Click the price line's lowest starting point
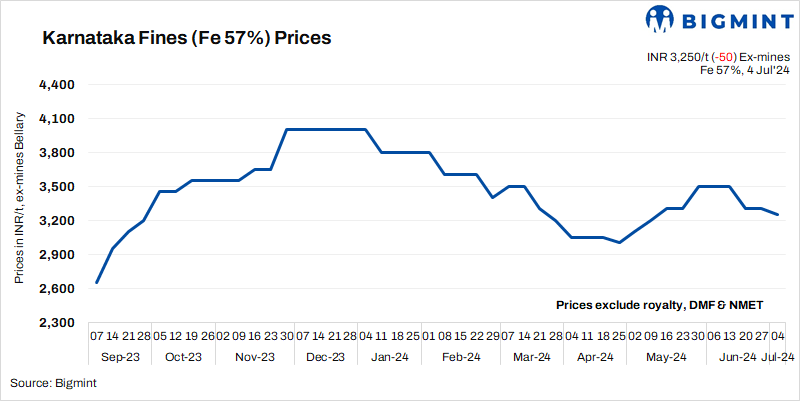 pos(96,283)
